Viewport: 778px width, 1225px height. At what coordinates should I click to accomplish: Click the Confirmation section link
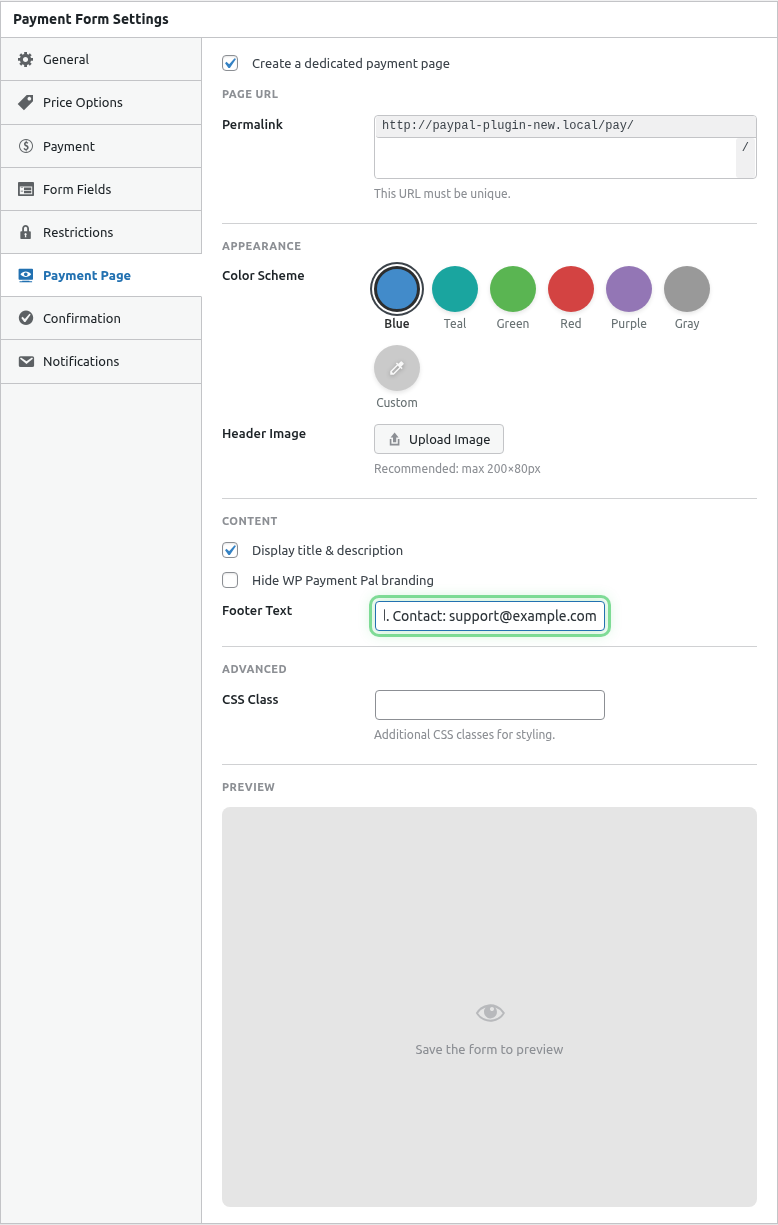point(80,318)
